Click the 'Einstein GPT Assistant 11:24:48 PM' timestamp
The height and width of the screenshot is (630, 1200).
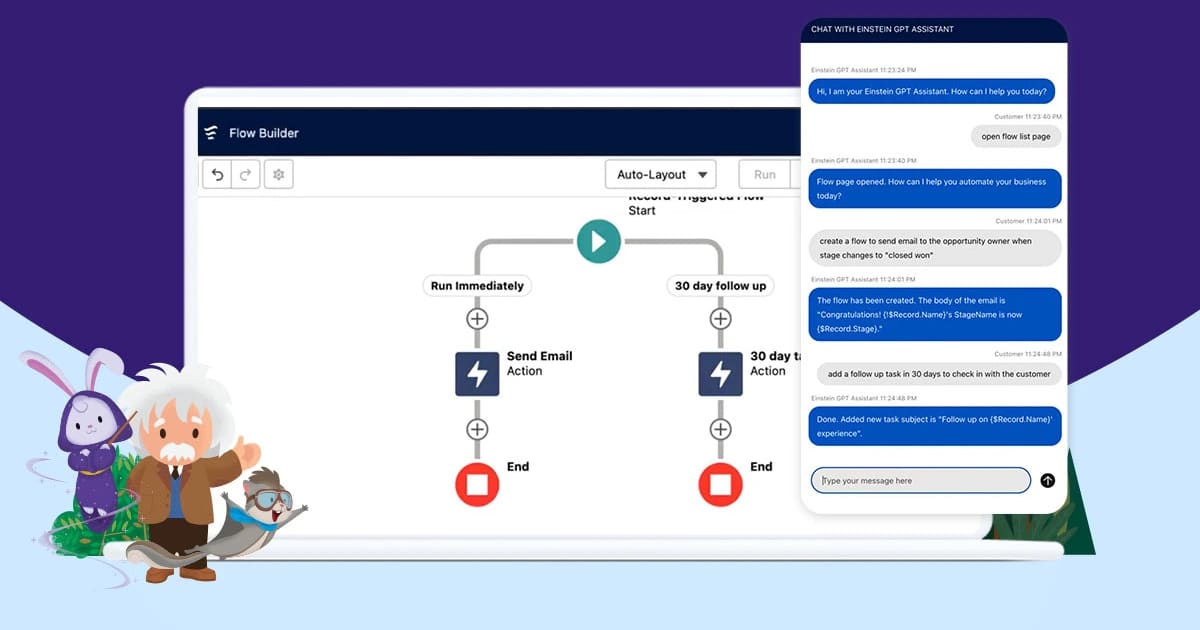pos(863,398)
